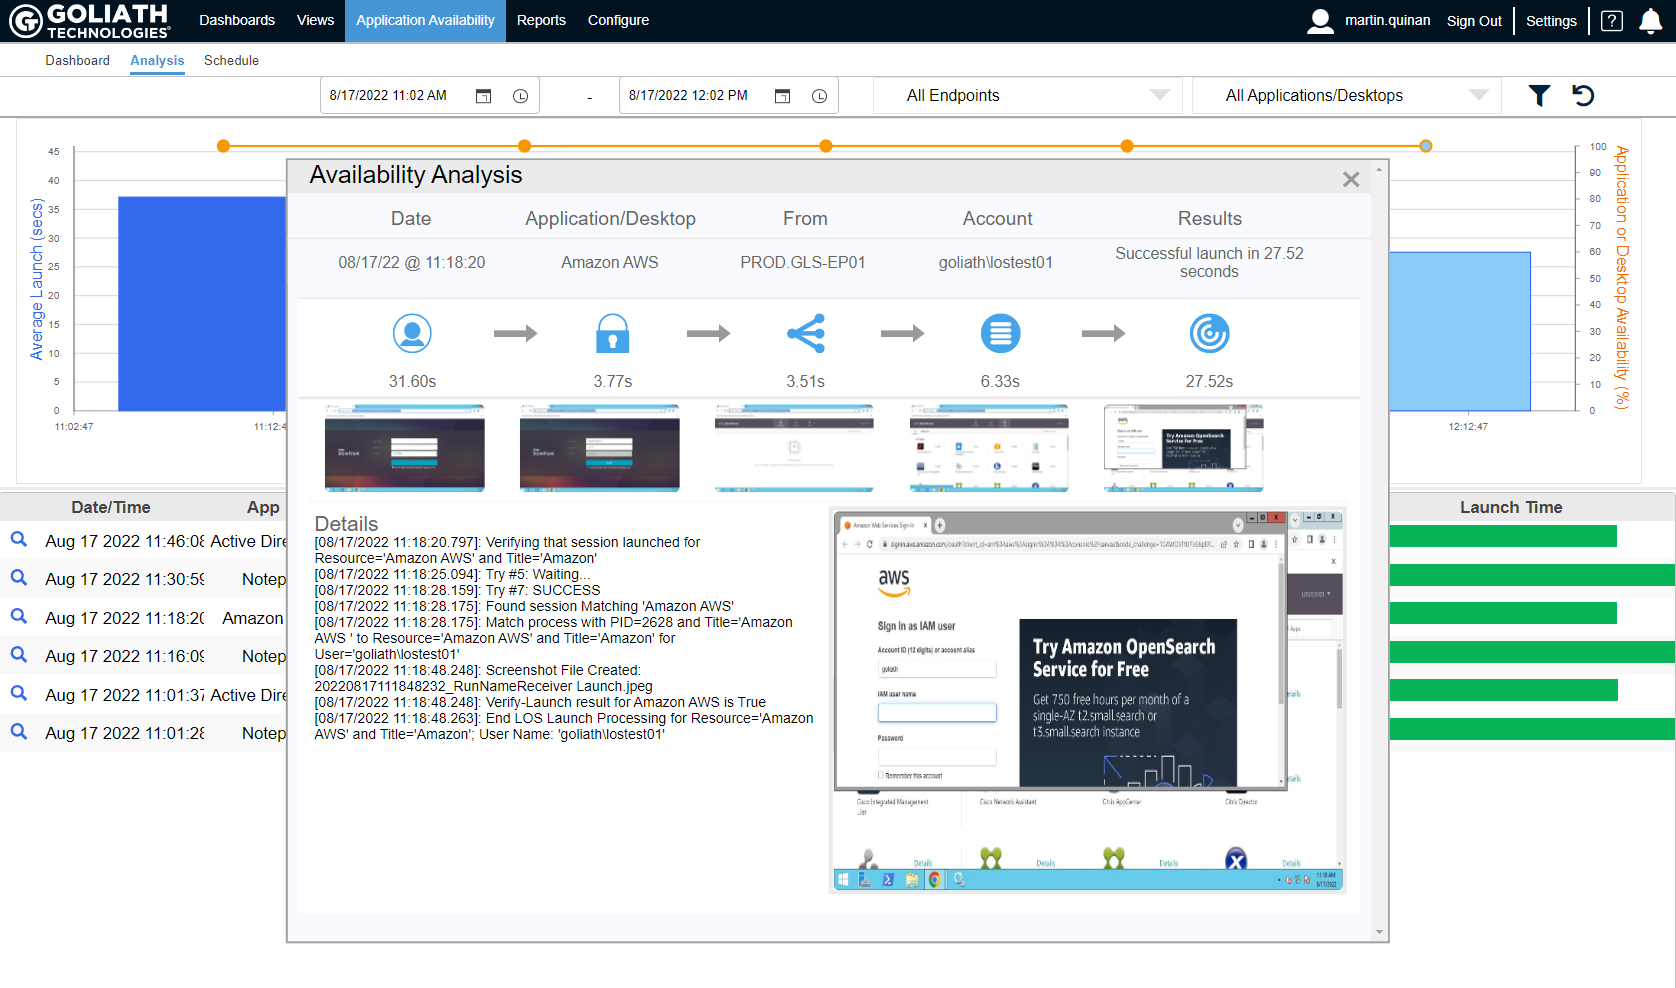The height and width of the screenshot is (988, 1676).
Task: Open the calendar picker for the start date
Action: point(484,95)
